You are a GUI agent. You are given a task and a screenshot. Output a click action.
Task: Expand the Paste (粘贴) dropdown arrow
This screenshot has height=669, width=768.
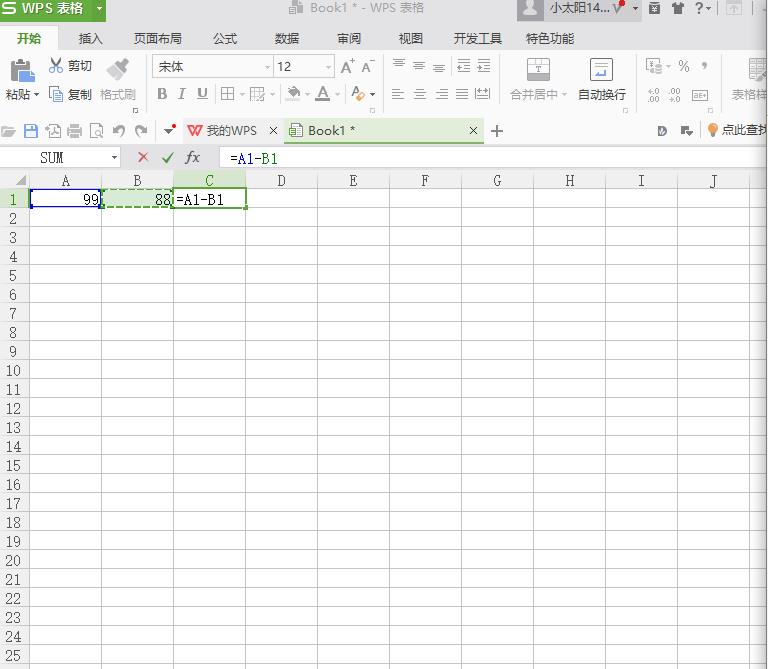(36, 95)
